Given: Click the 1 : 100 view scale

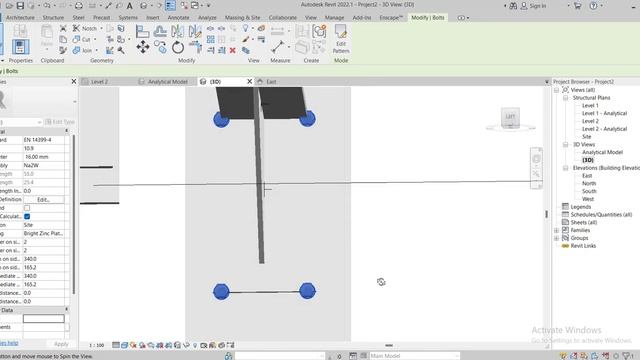Looking at the screenshot, I should coord(97,345).
